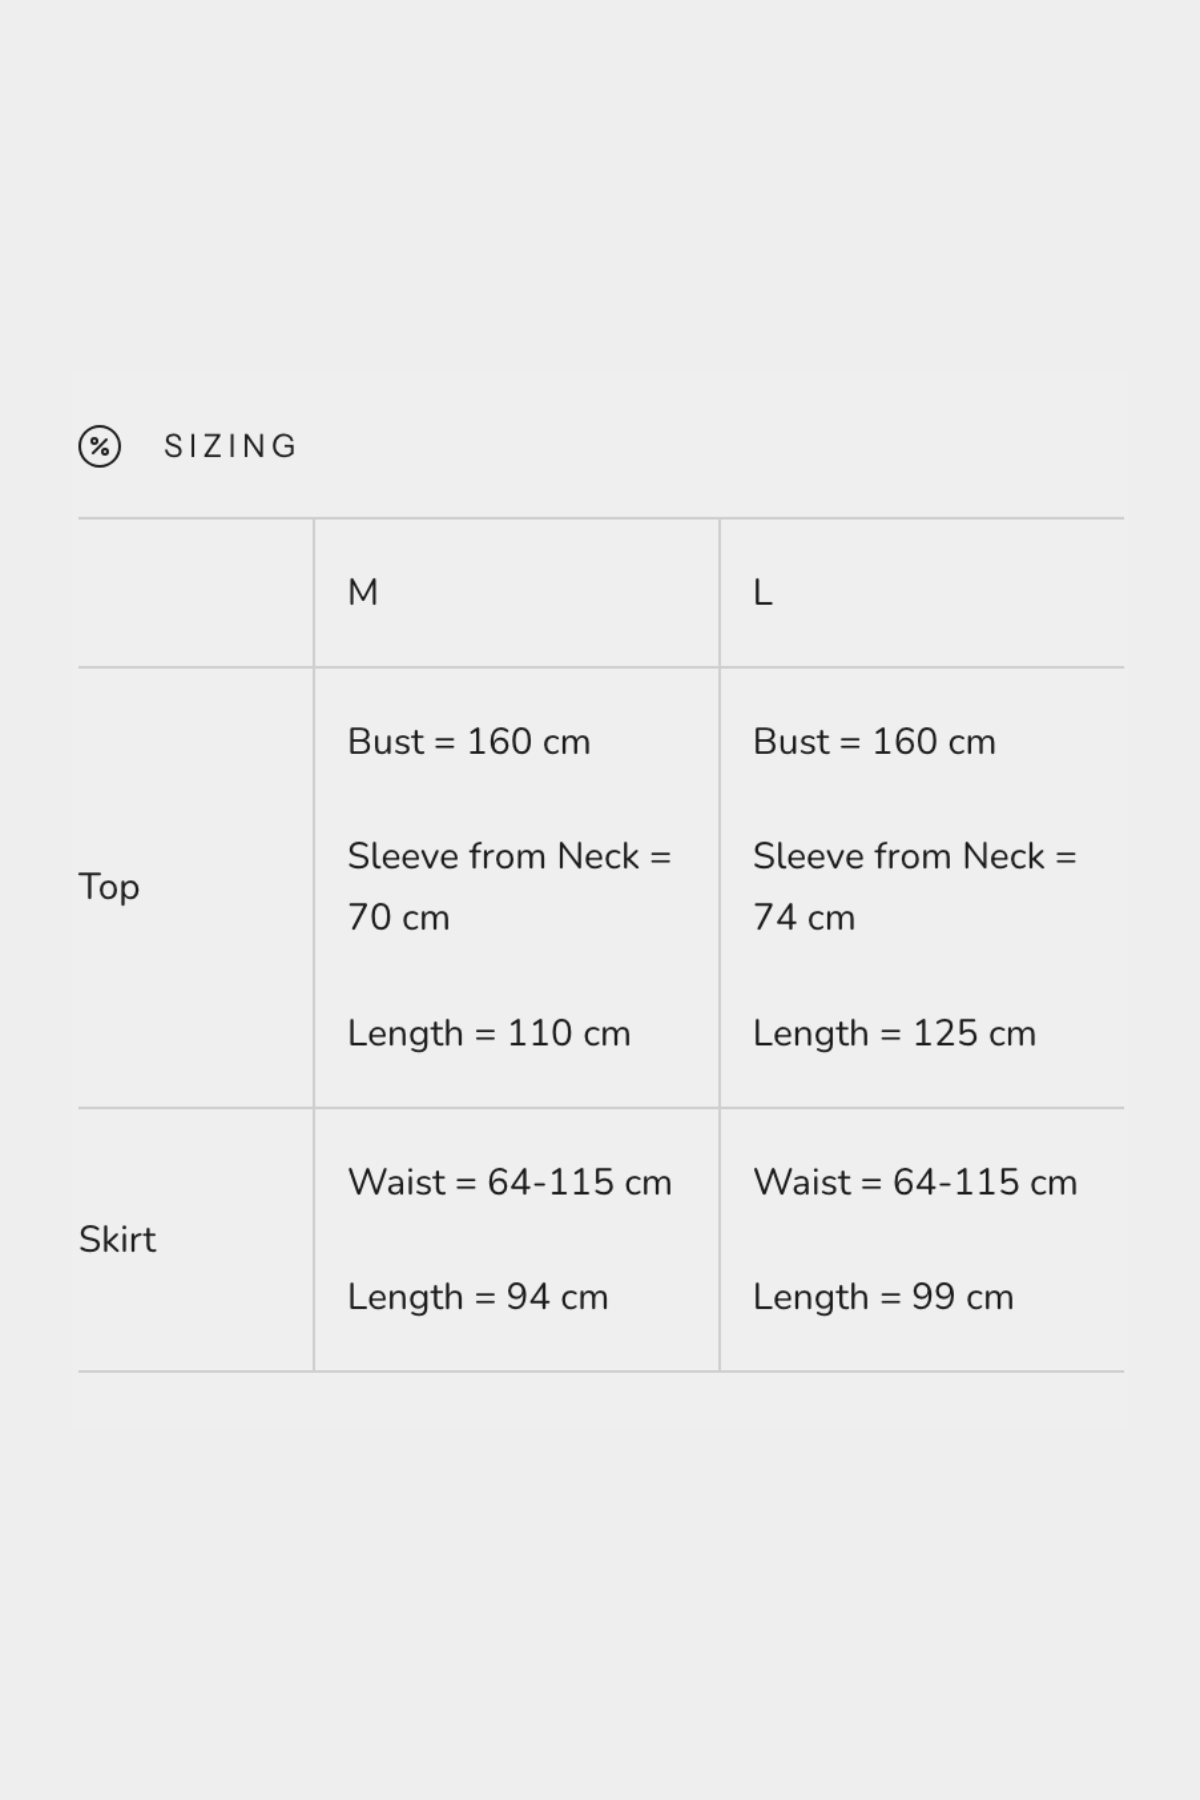This screenshot has height=1800, width=1200.
Task: Click Length = 110 cm for top
Action: [489, 1034]
